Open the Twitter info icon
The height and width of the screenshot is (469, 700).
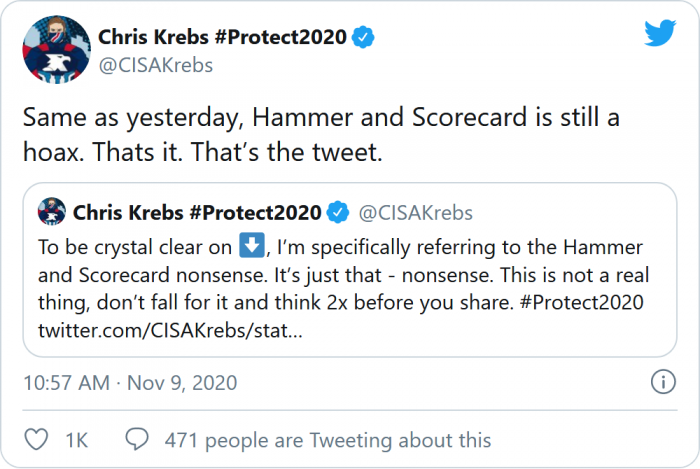coord(662,383)
